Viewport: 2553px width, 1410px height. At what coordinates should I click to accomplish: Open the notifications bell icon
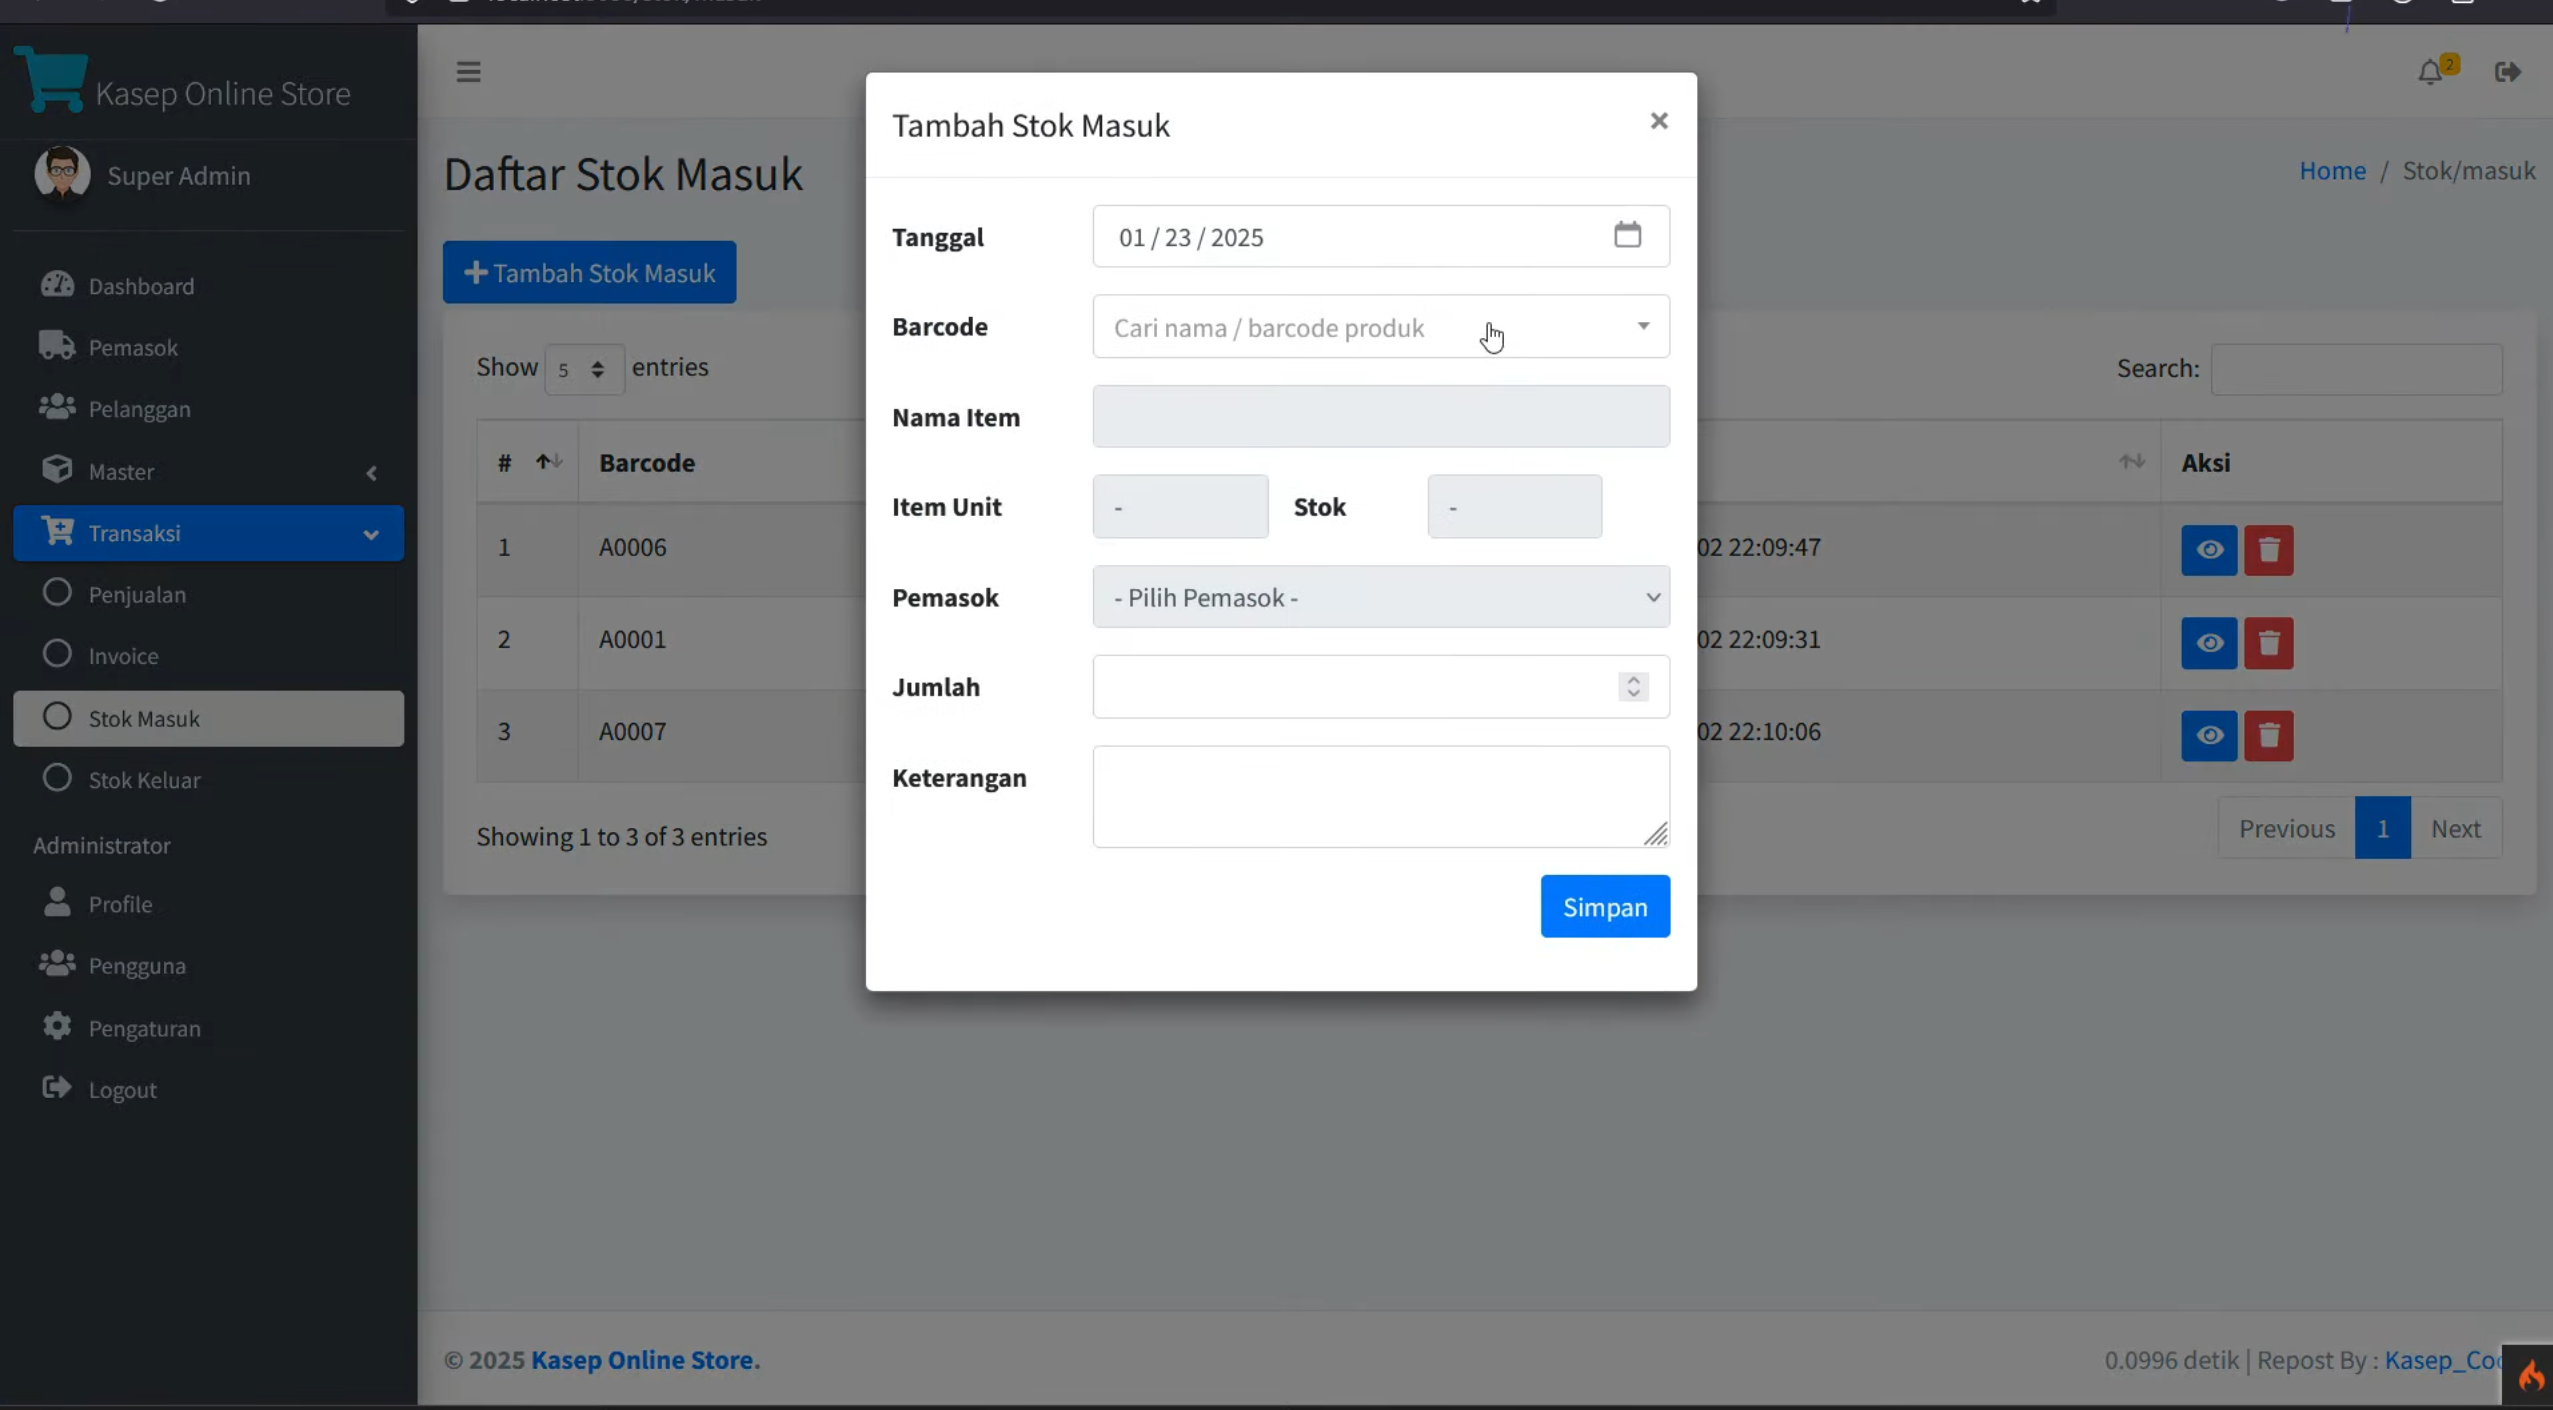pyautogui.click(x=2430, y=73)
